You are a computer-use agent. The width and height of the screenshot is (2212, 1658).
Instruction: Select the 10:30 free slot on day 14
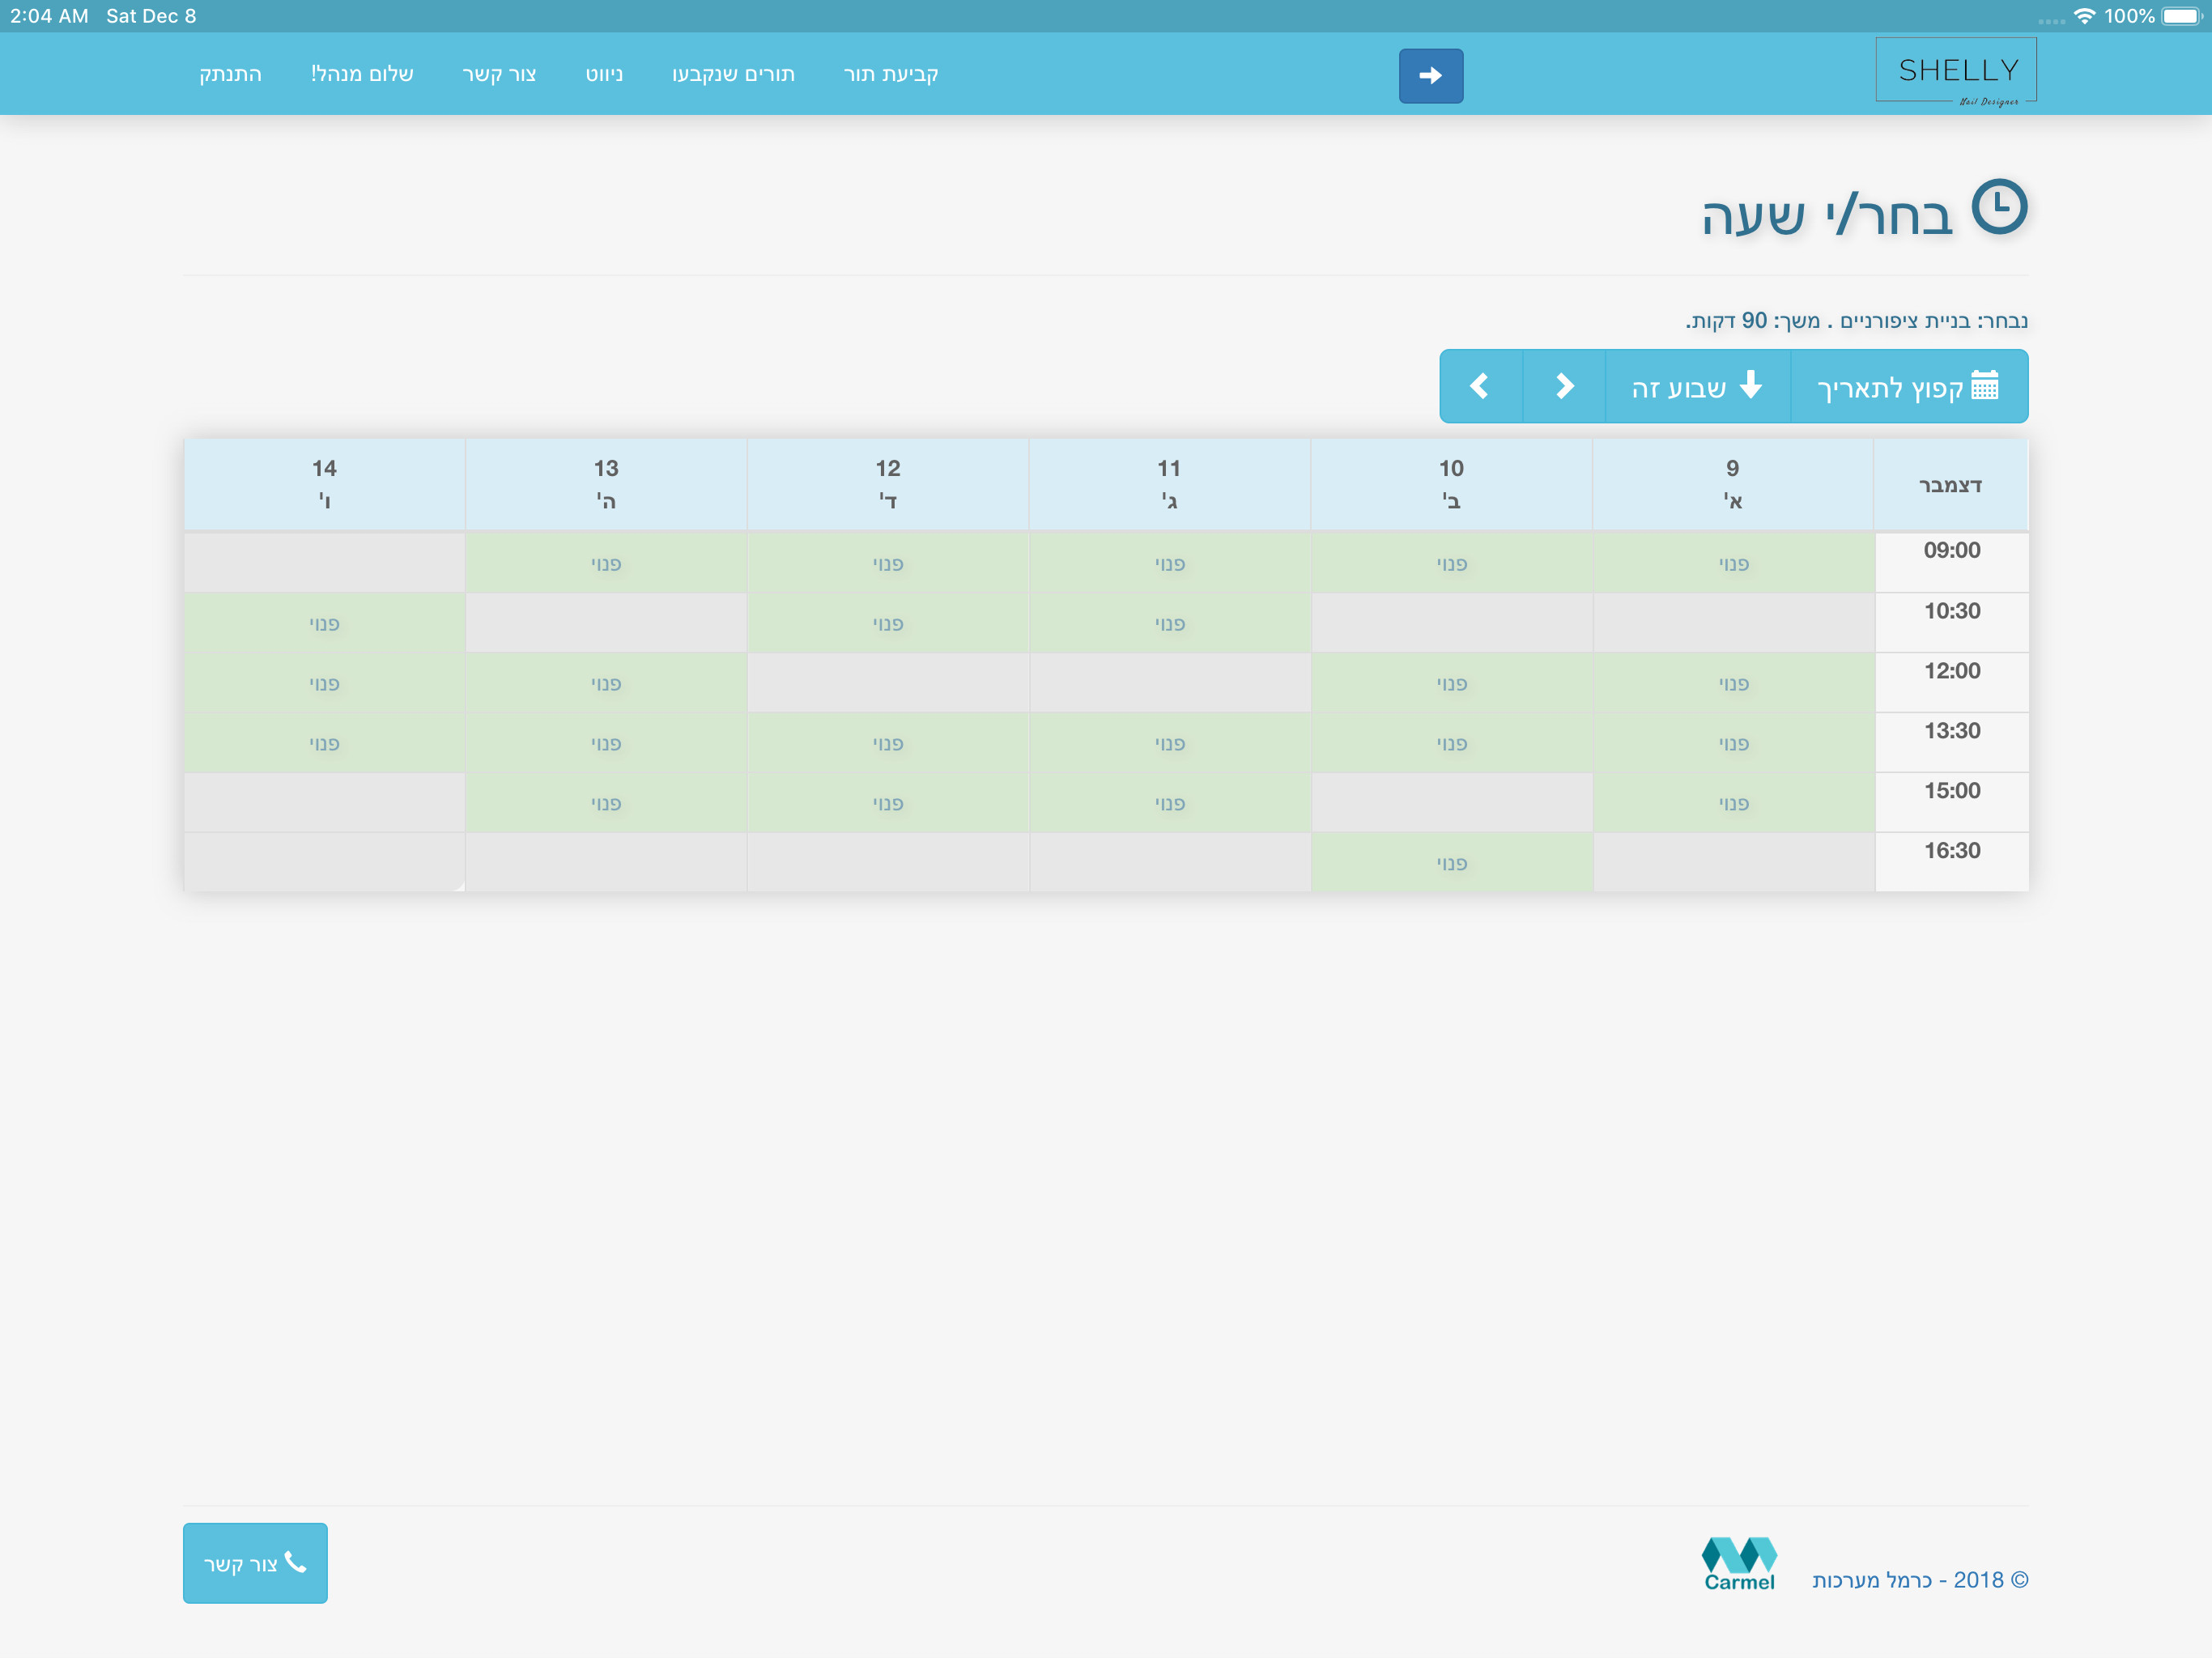(x=324, y=623)
